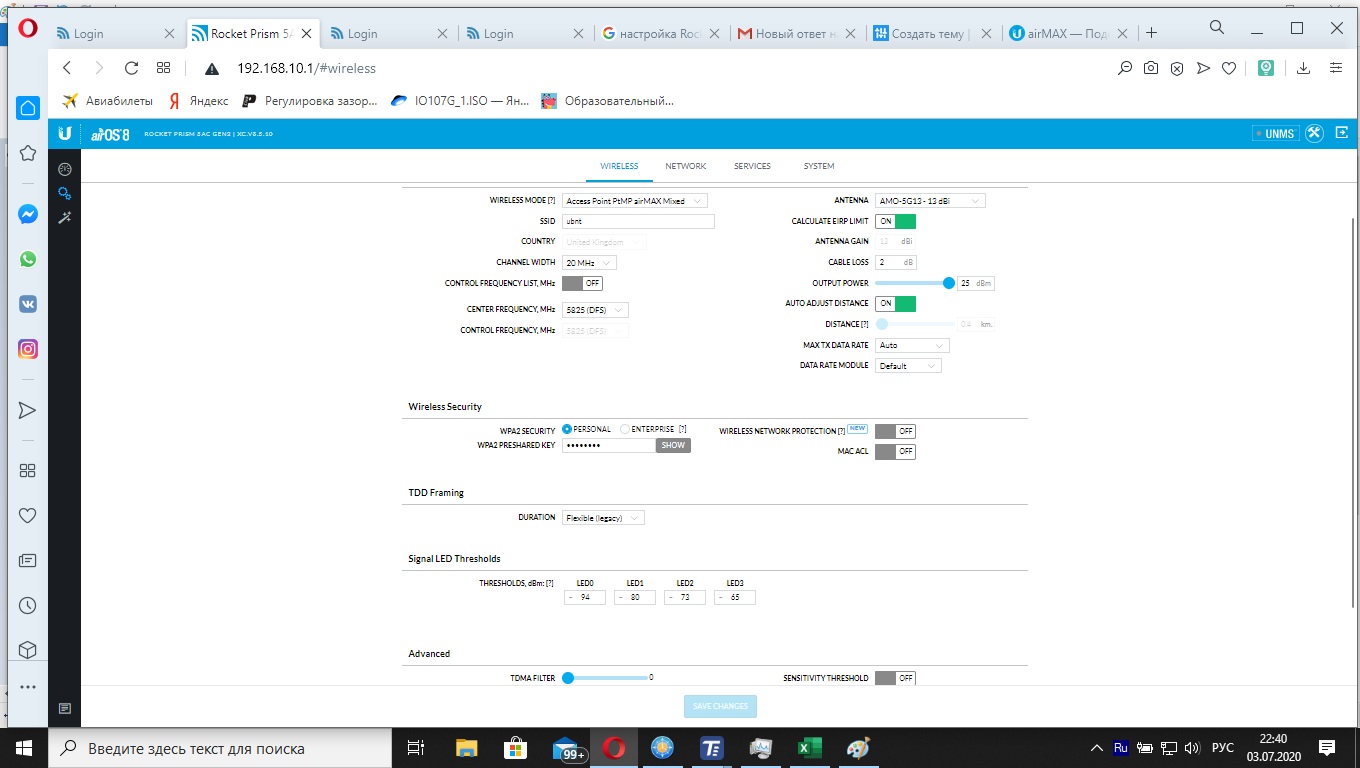
Task: Open the airOS dashboard gauge icon
Action: click(x=65, y=170)
